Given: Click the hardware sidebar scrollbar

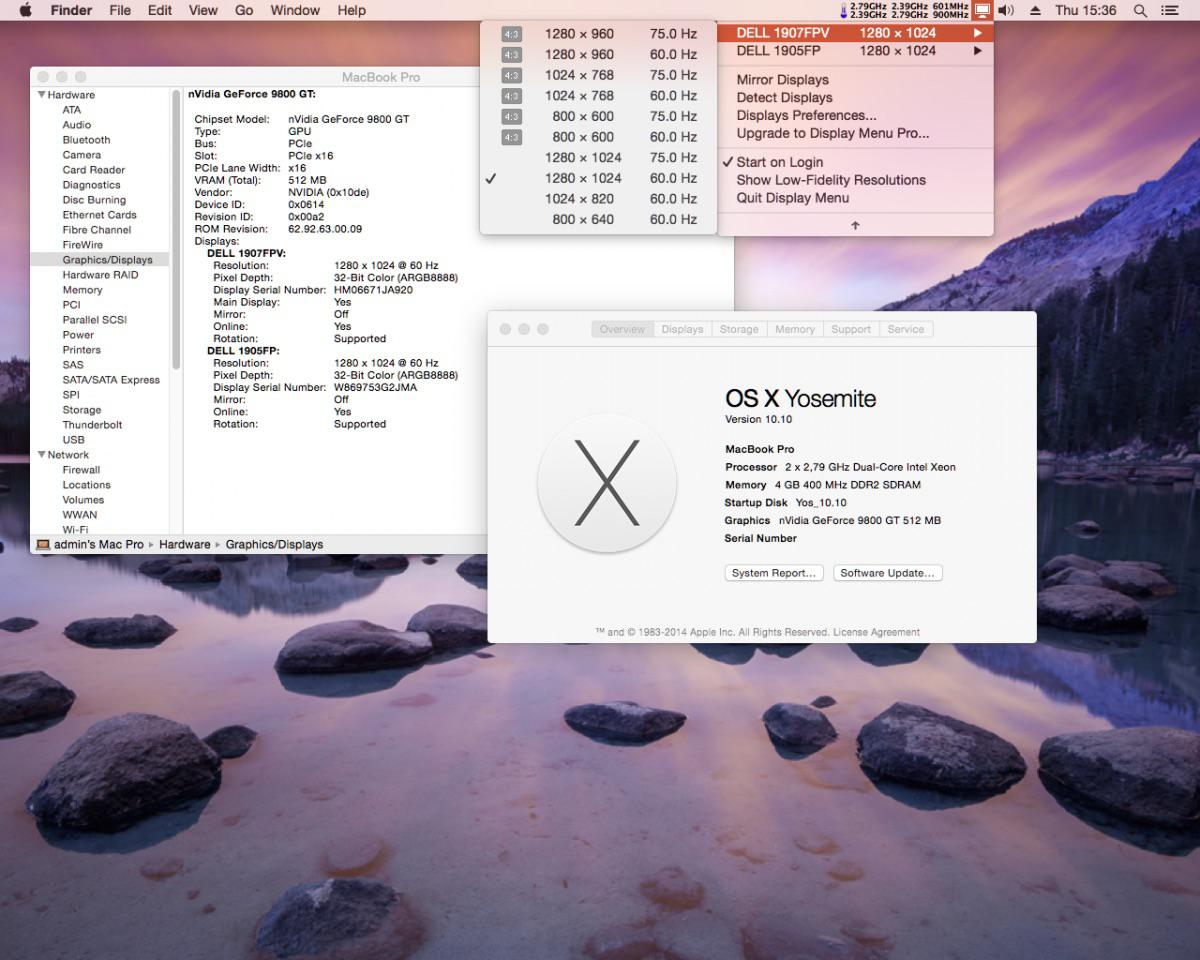Looking at the screenshot, I should click(x=176, y=230).
